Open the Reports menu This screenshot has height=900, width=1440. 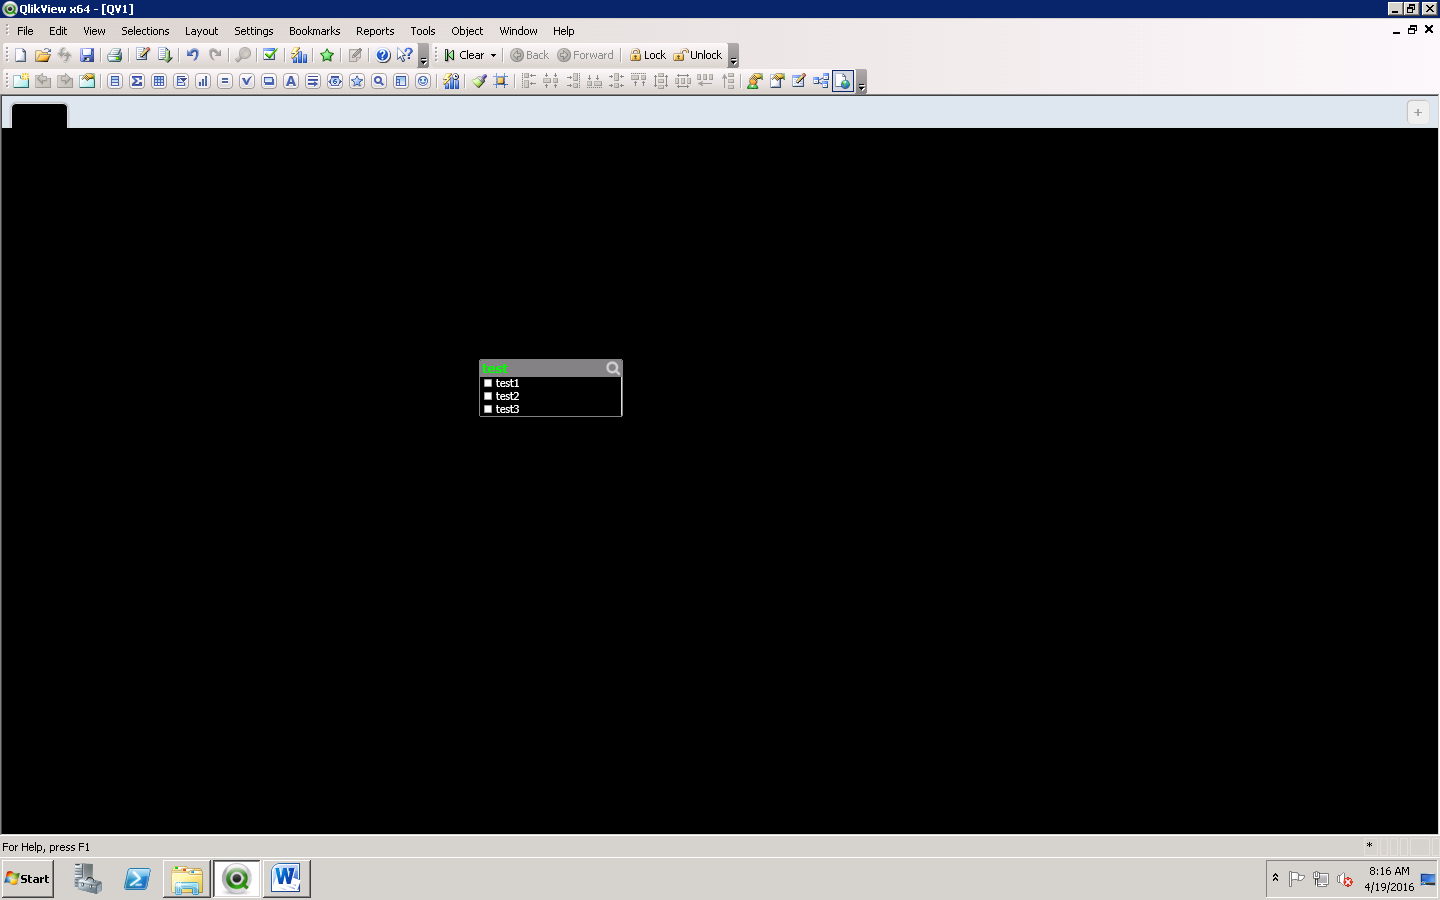click(375, 31)
